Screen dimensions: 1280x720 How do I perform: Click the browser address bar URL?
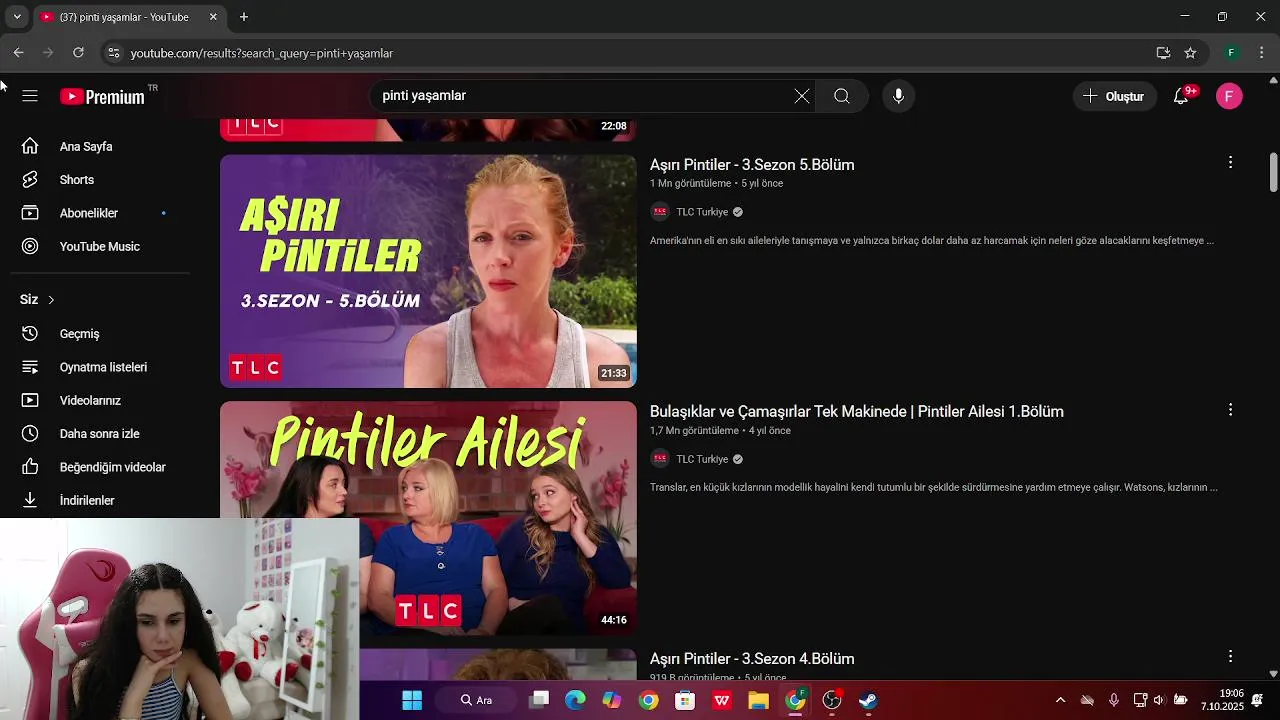coord(262,53)
